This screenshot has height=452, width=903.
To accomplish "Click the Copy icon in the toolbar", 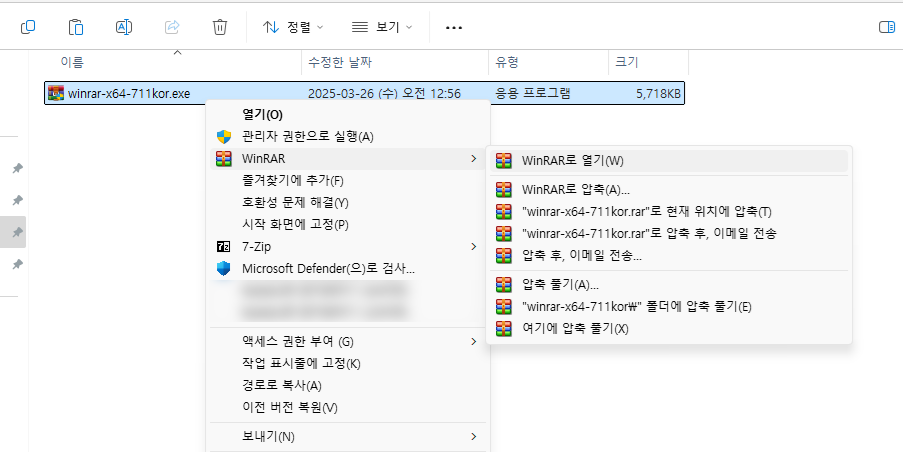I will click(x=28, y=27).
